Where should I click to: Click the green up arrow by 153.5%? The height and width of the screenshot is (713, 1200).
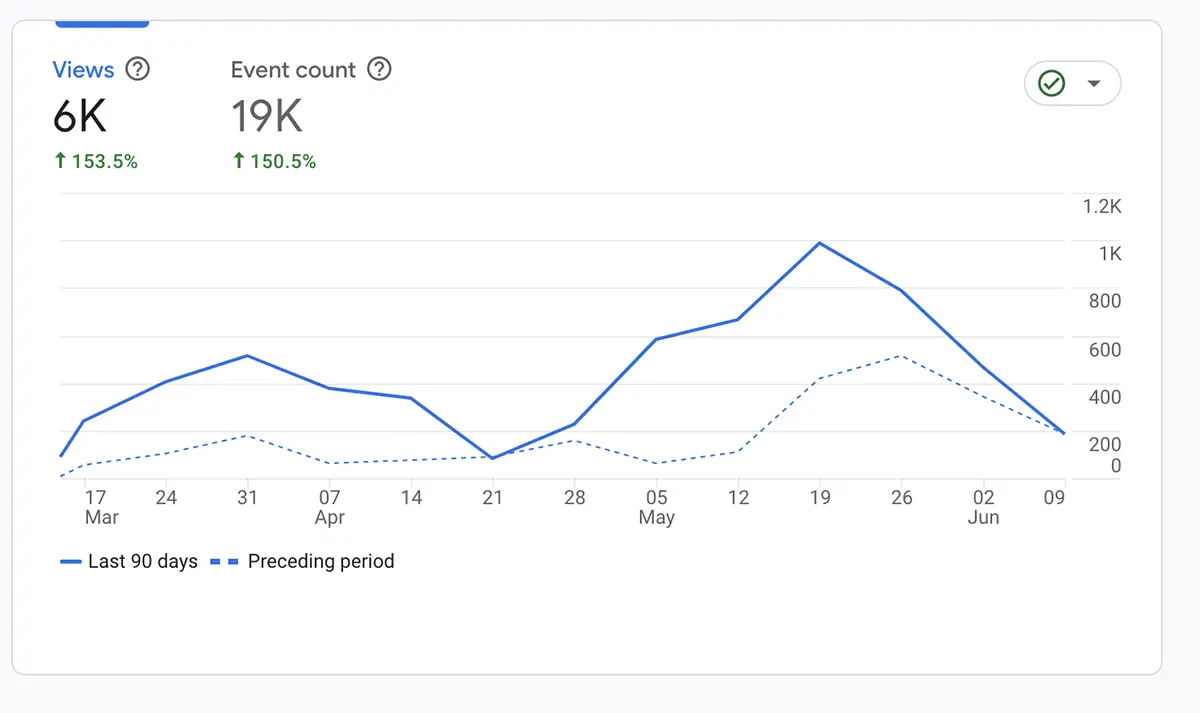click(60, 161)
